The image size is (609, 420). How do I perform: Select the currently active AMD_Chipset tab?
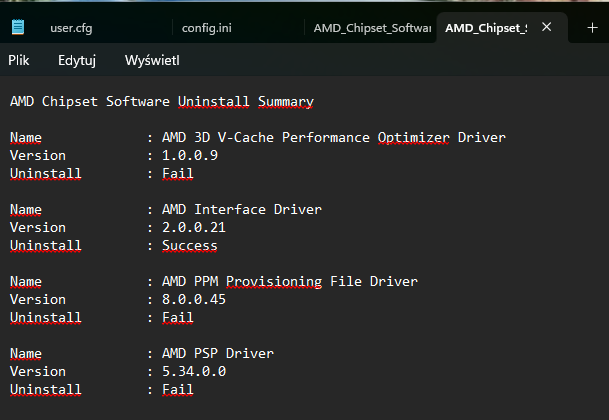tap(487, 28)
